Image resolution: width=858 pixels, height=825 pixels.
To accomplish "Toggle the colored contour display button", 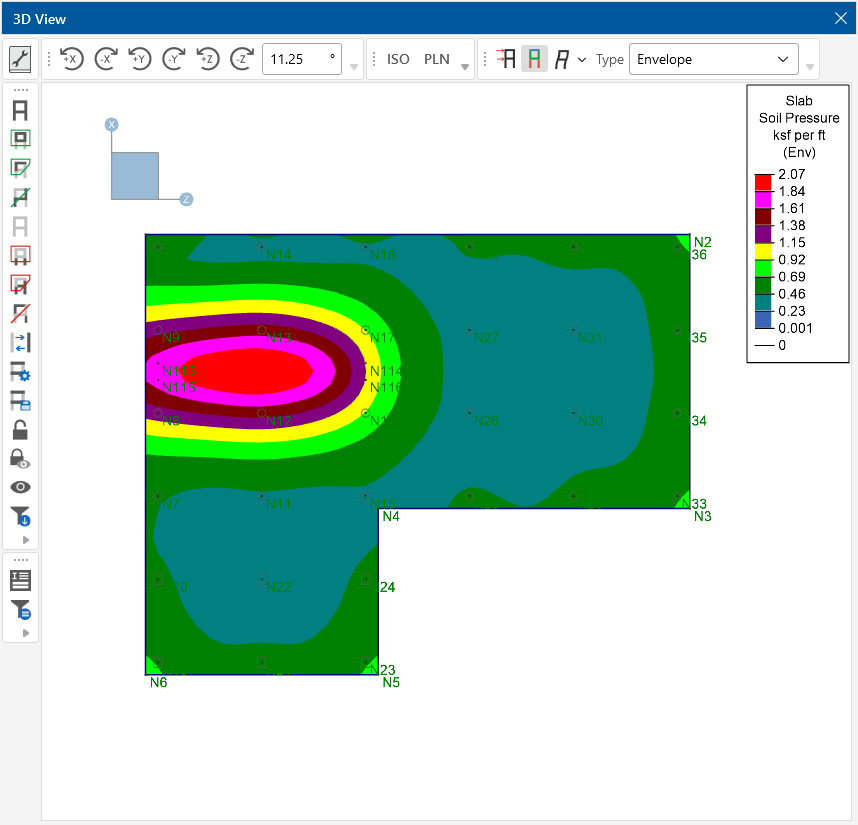I will pos(534,59).
